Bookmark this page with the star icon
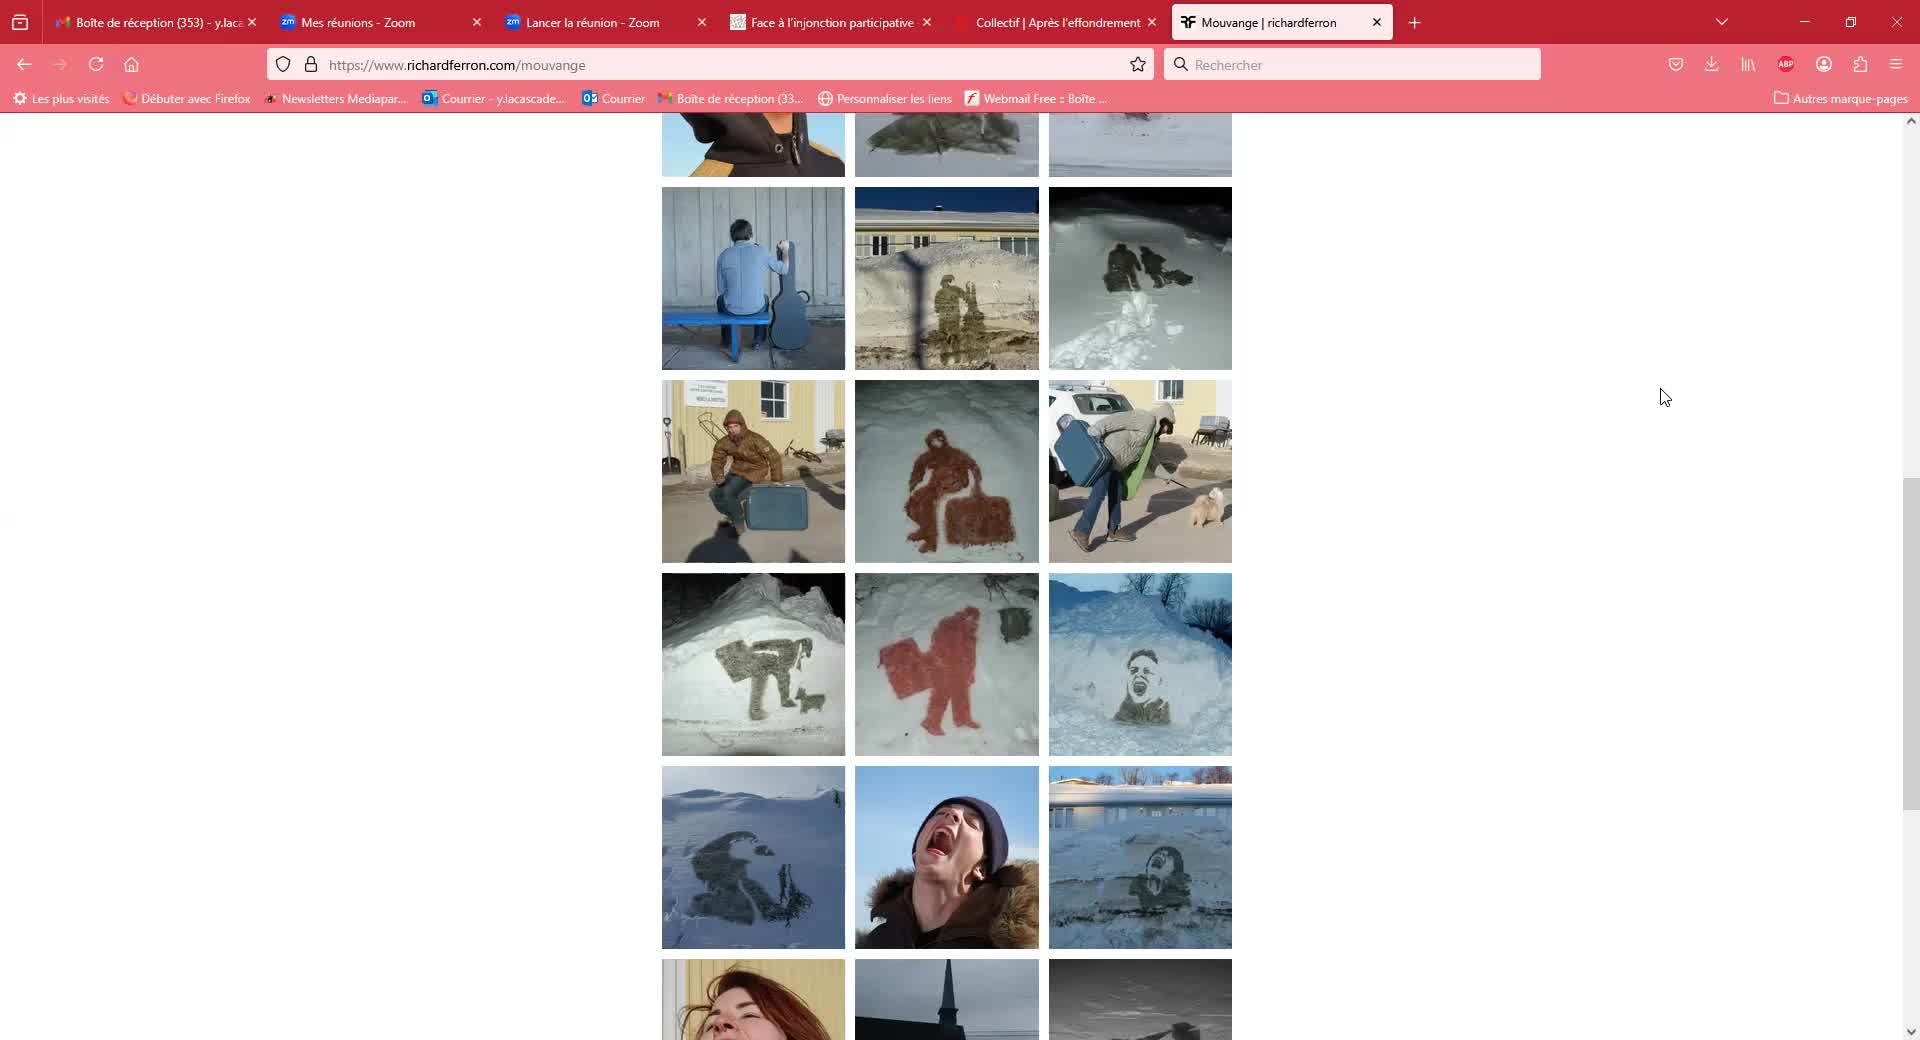The image size is (1920, 1040). point(1137,65)
